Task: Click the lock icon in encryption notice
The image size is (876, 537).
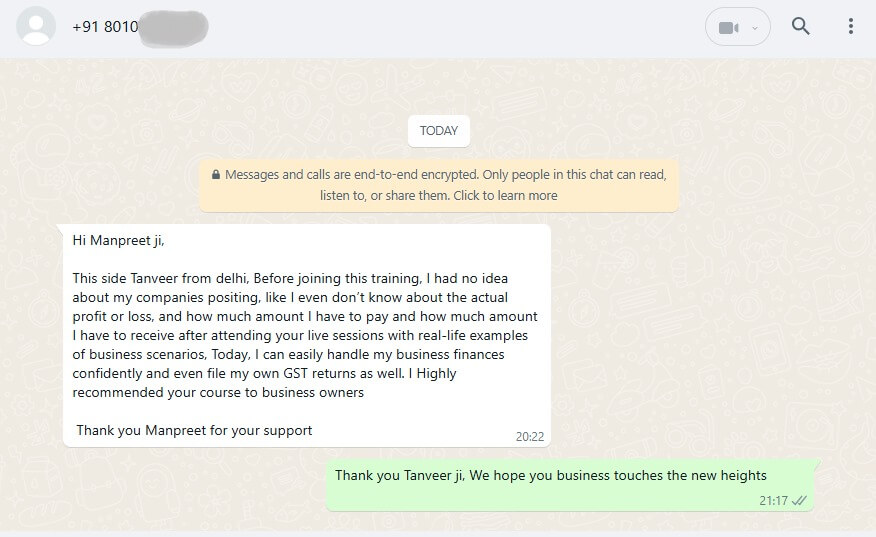Action: coord(216,175)
